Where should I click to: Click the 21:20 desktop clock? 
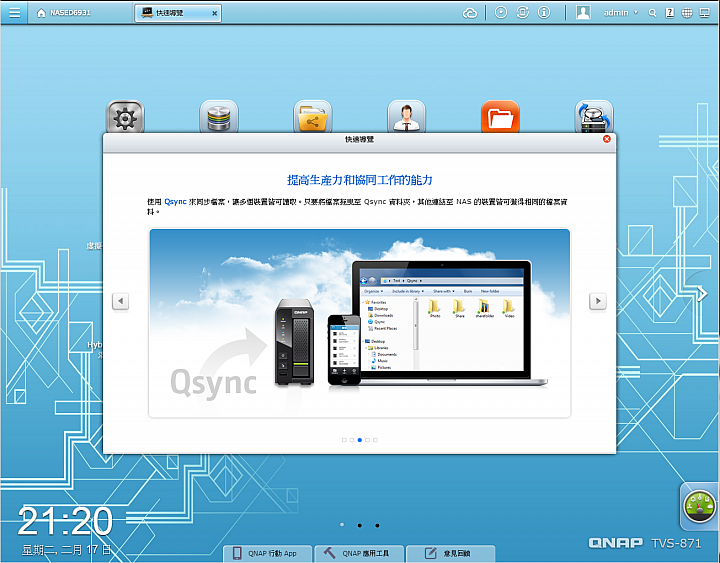coord(65,522)
